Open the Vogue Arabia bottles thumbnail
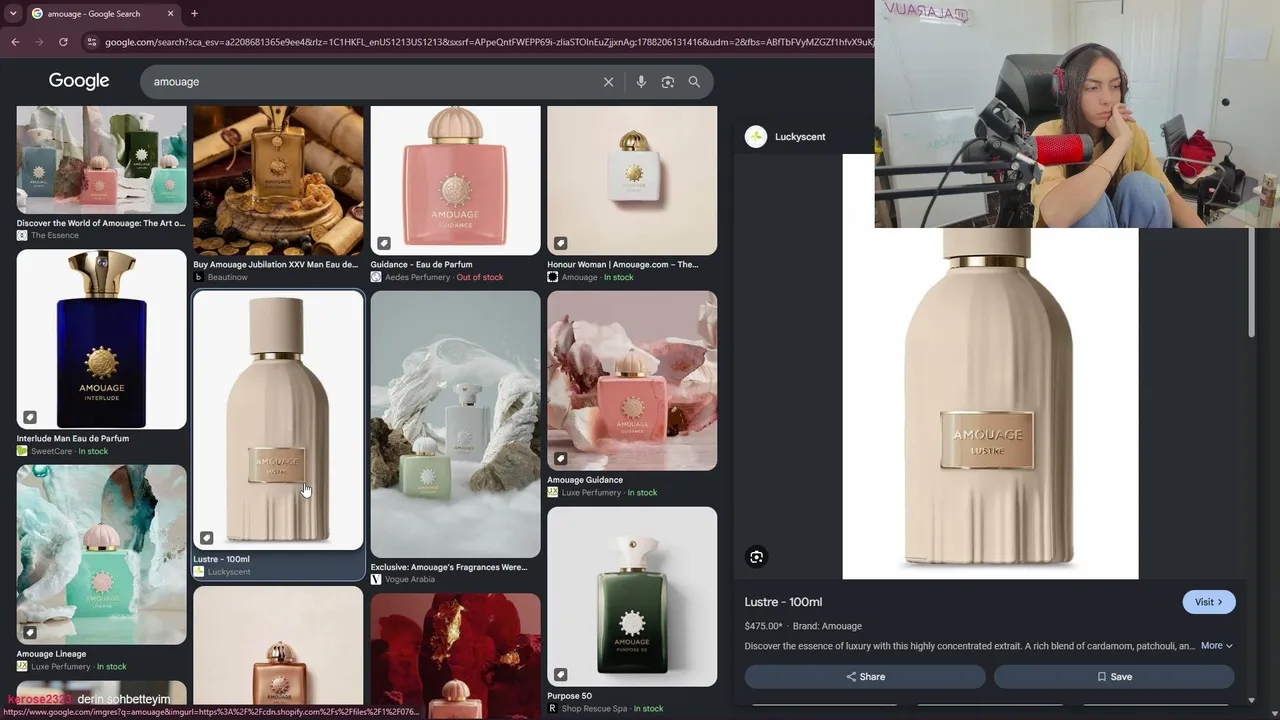The width and height of the screenshot is (1280, 720). click(x=455, y=424)
